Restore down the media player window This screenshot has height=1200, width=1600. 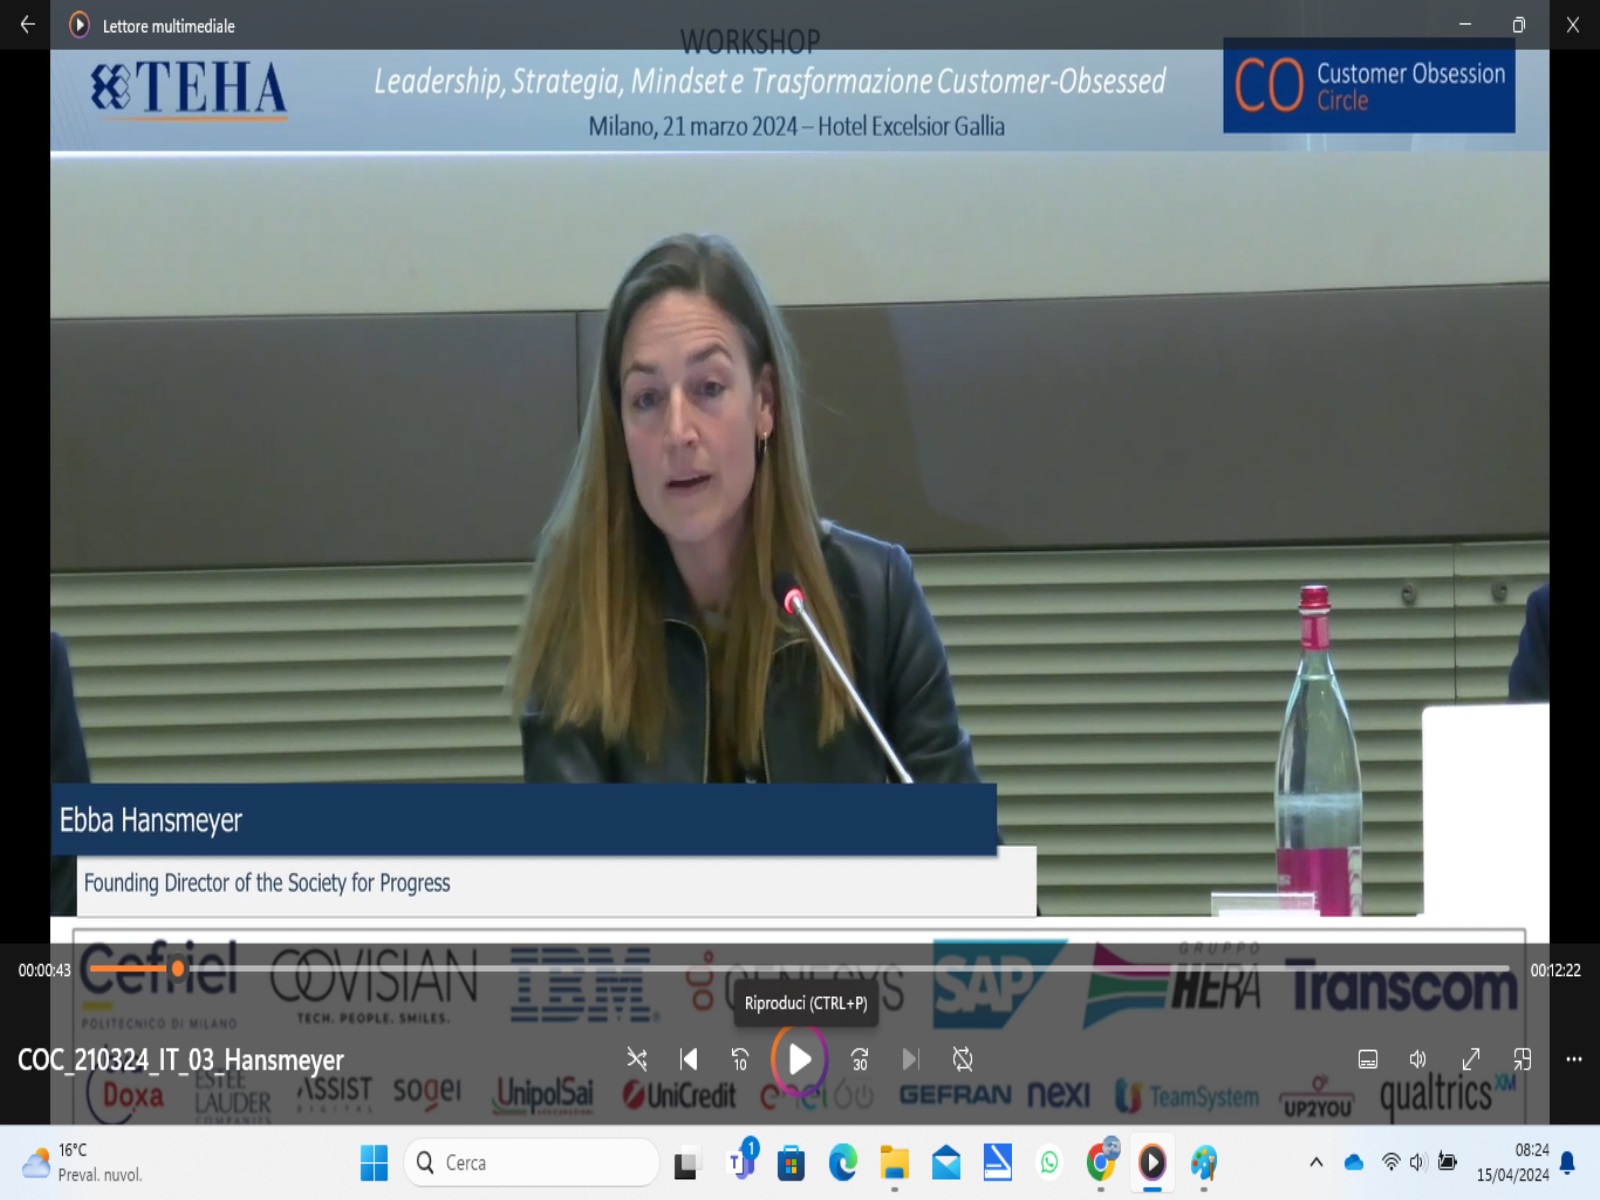point(1519,25)
